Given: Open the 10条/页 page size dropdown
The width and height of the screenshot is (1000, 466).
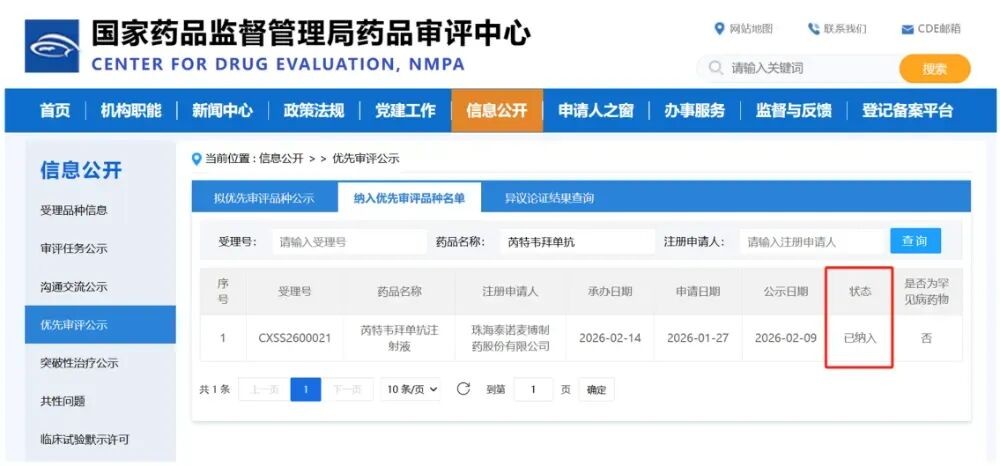Looking at the screenshot, I should click(411, 390).
